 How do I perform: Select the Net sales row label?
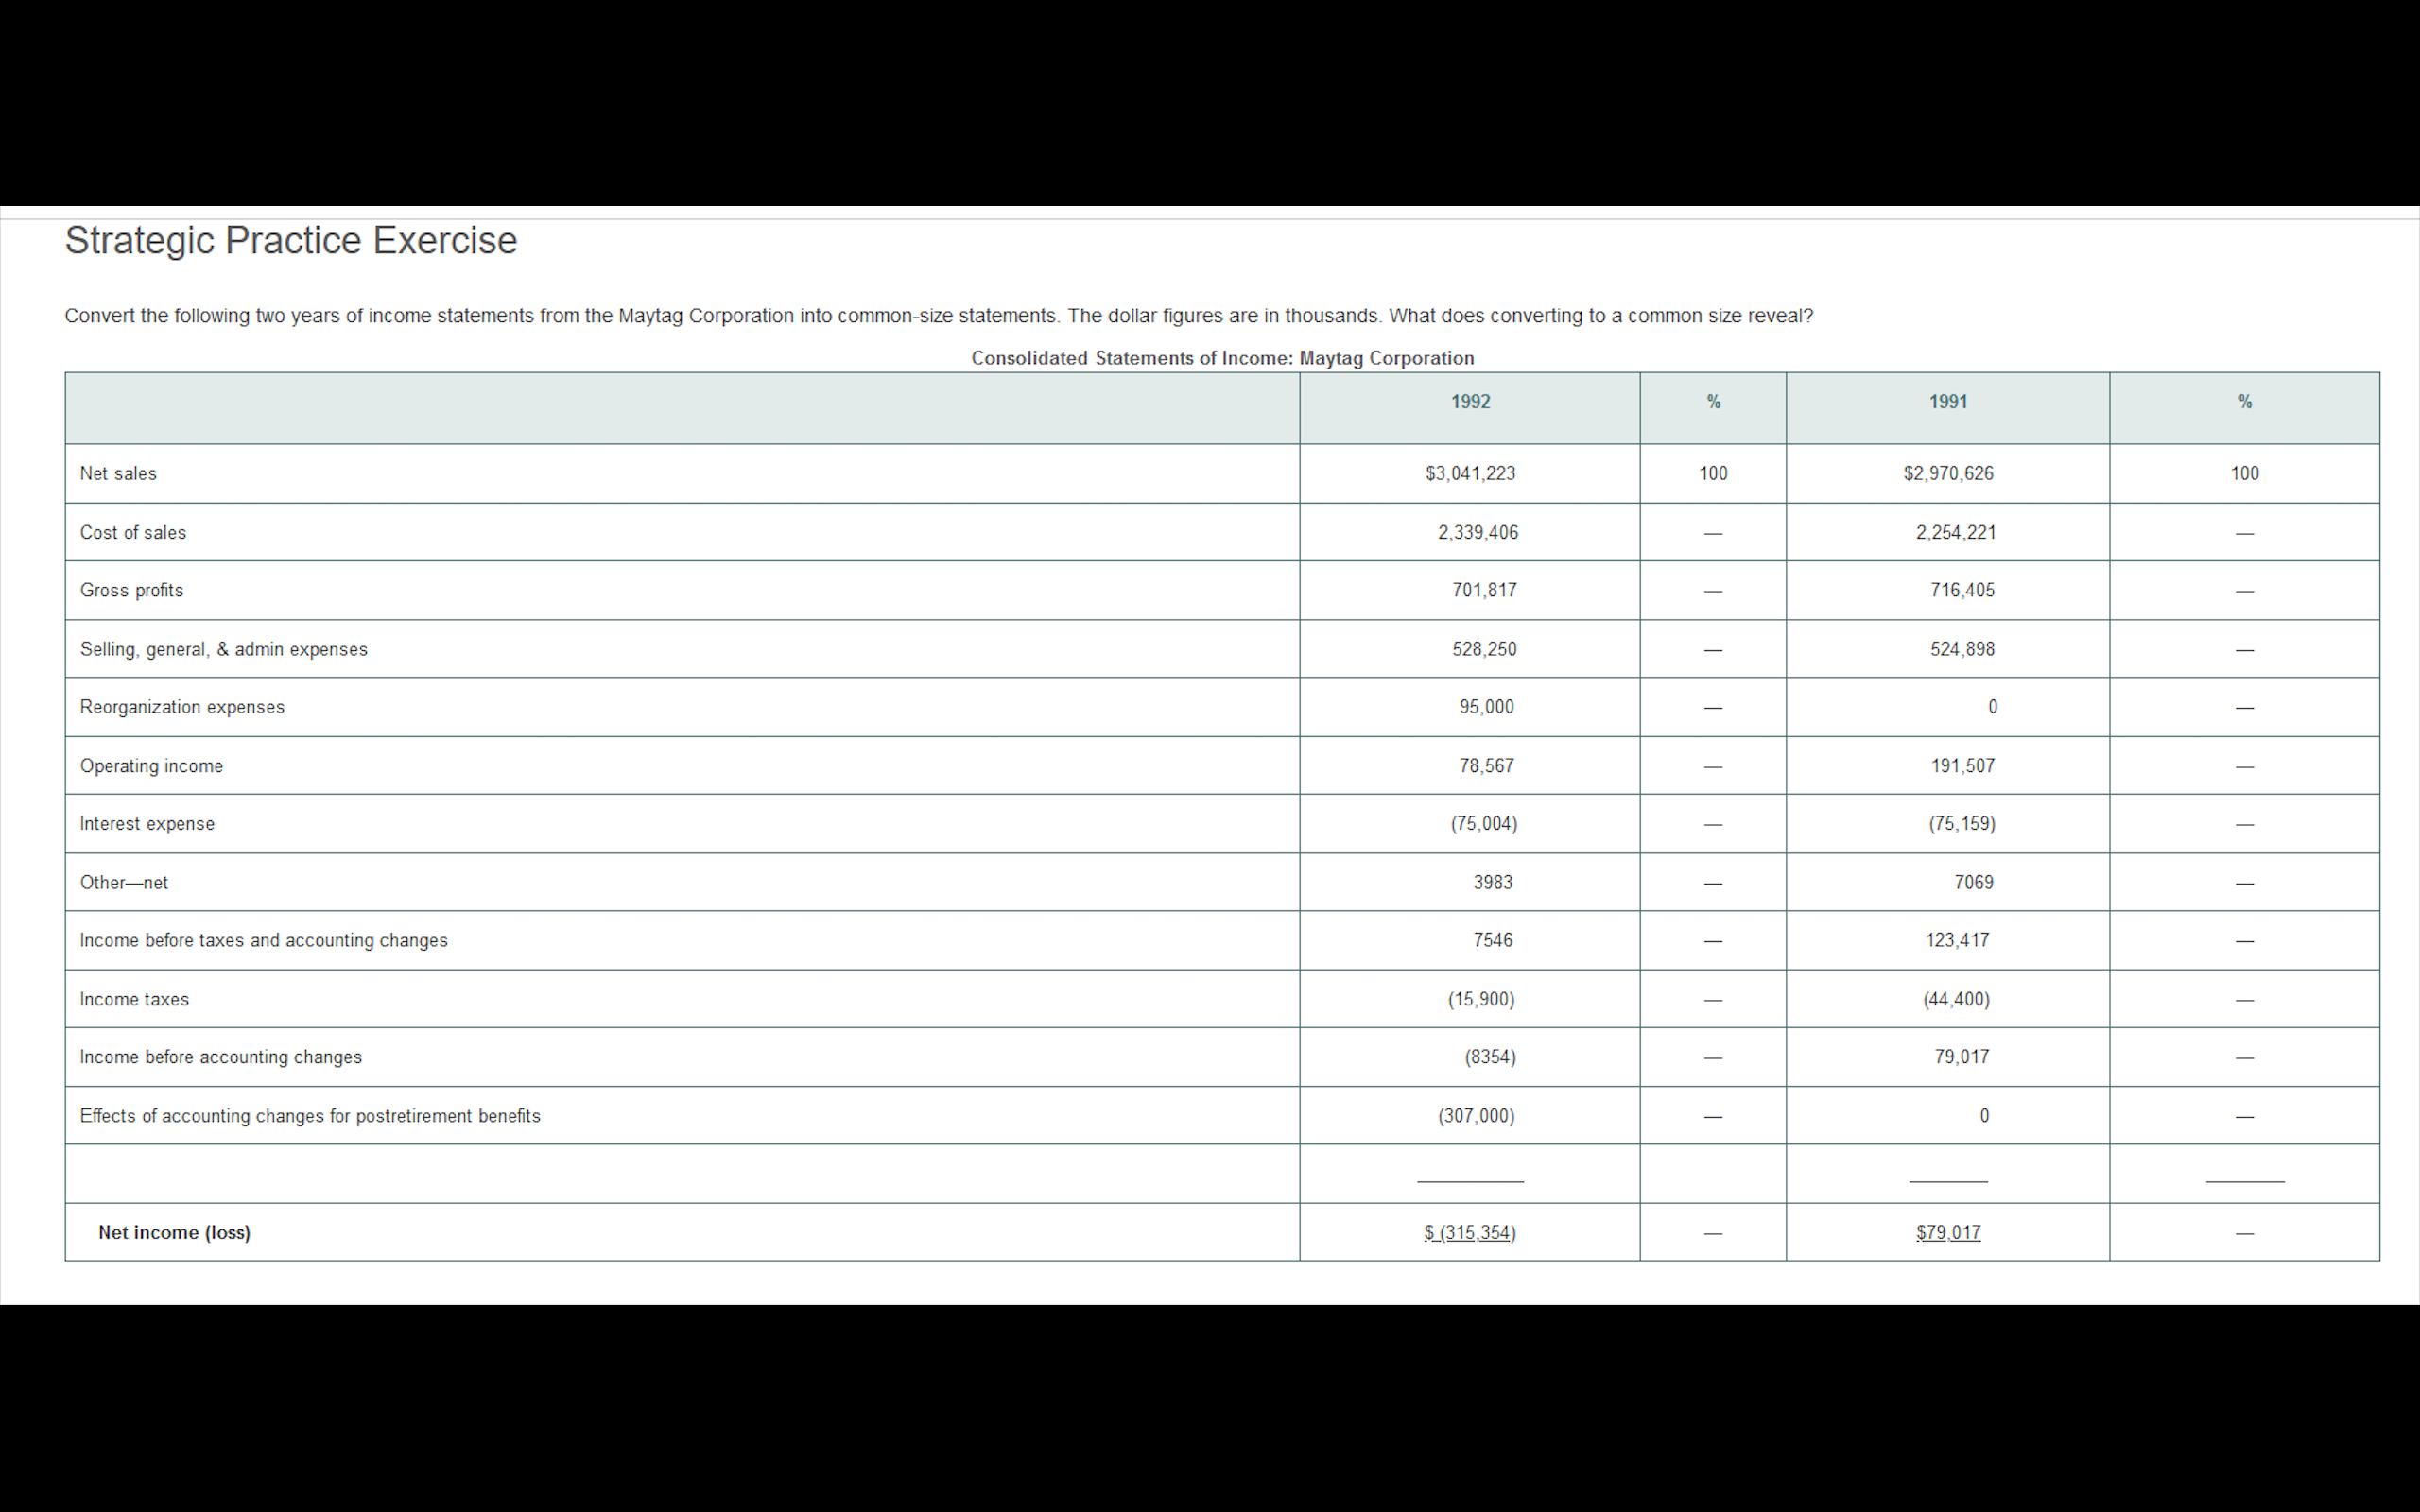[118, 474]
